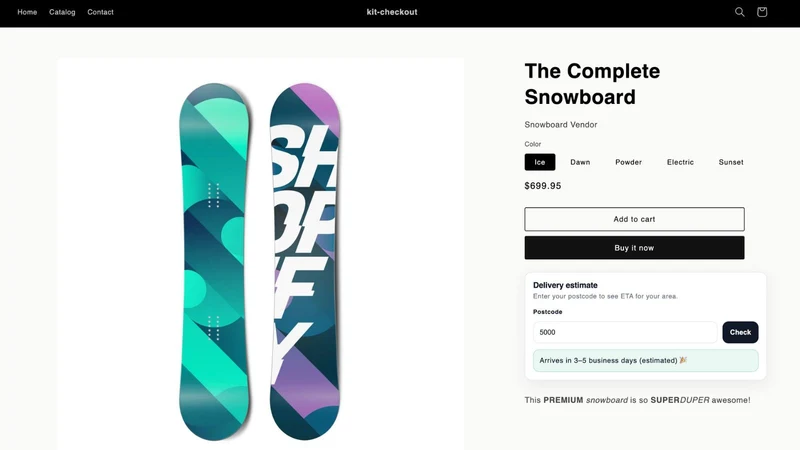Click the $699.95 price label
Screen dimensions: 800x450
pyautogui.click(x=542, y=186)
